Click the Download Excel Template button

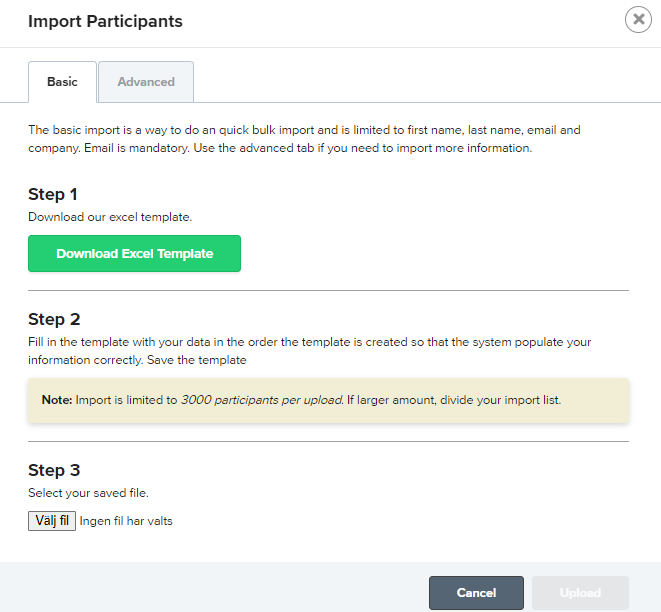coord(134,253)
